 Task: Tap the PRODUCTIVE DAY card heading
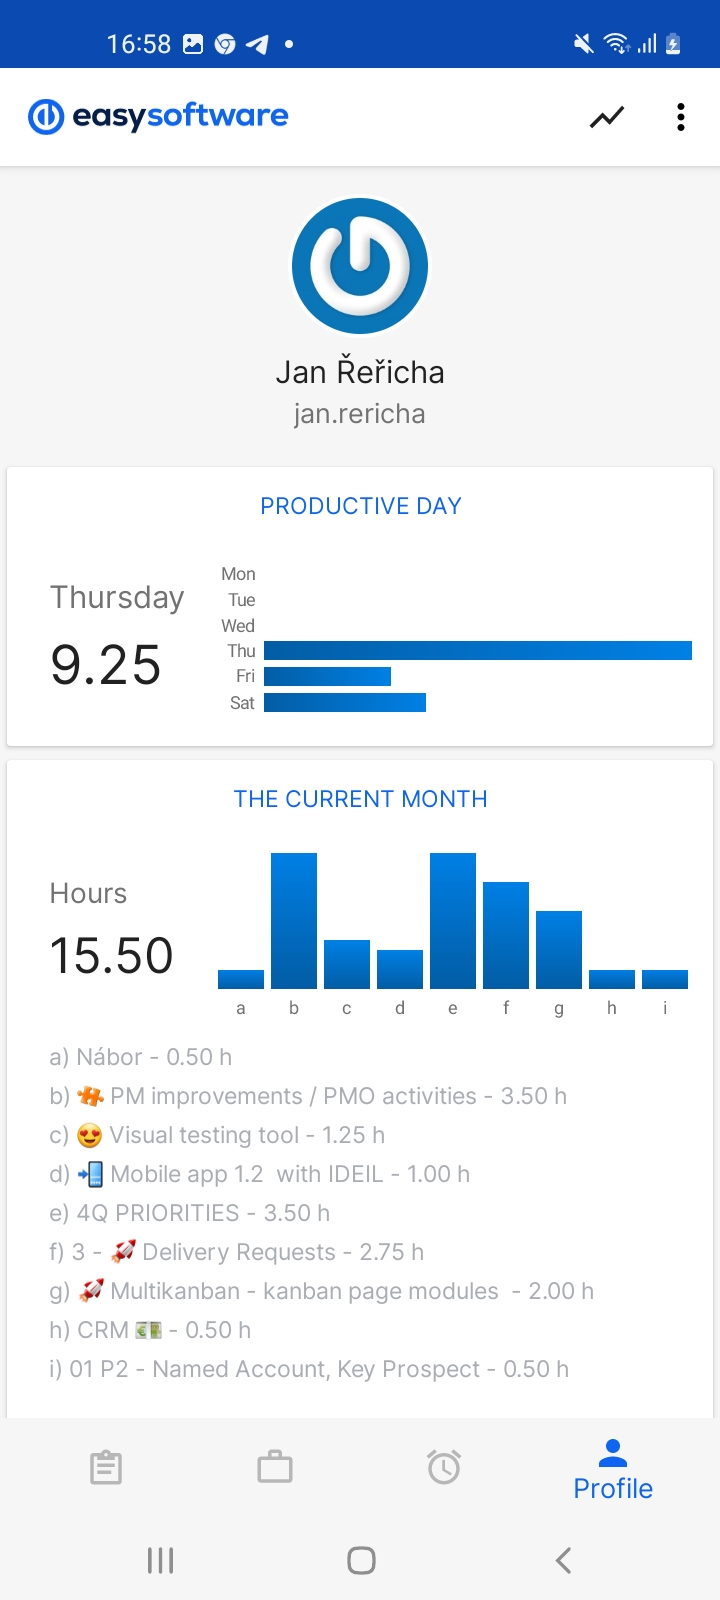pos(361,506)
